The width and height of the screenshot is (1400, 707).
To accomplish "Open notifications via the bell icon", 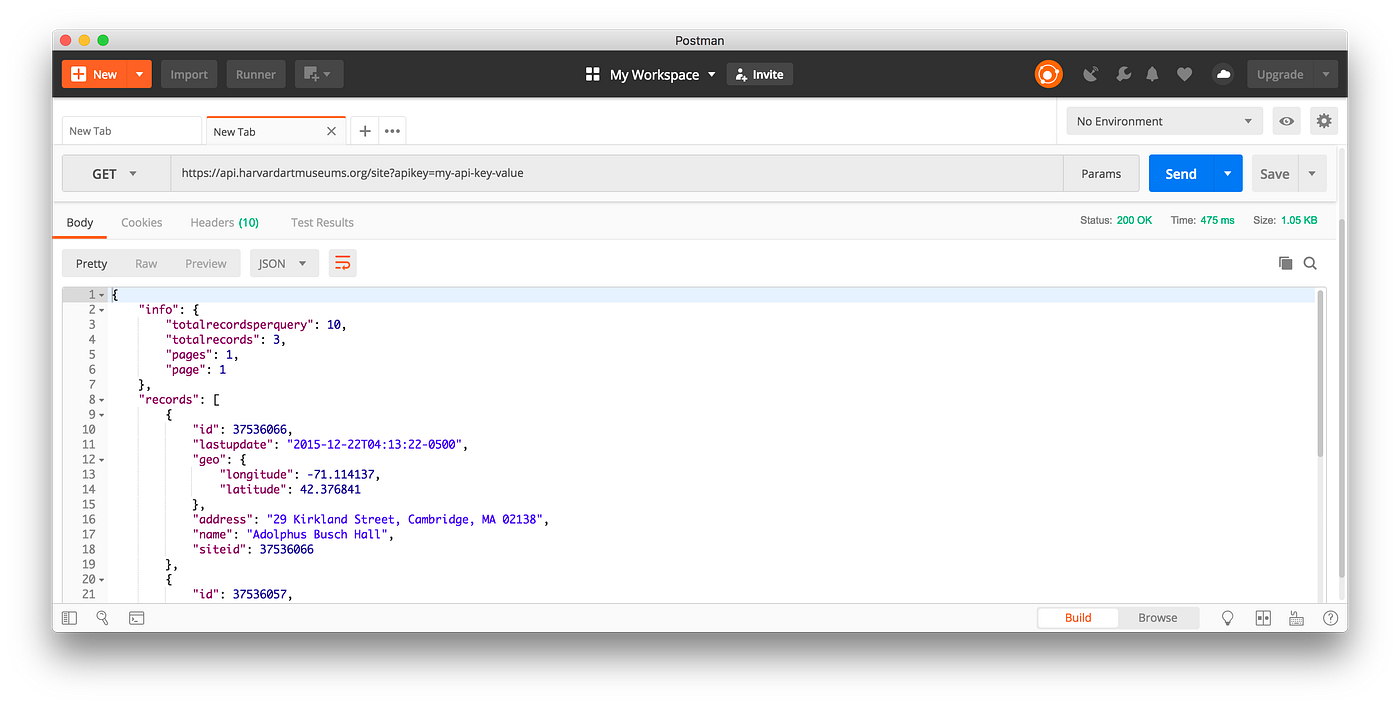I will pyautogui.click(x=1152, y=74).
